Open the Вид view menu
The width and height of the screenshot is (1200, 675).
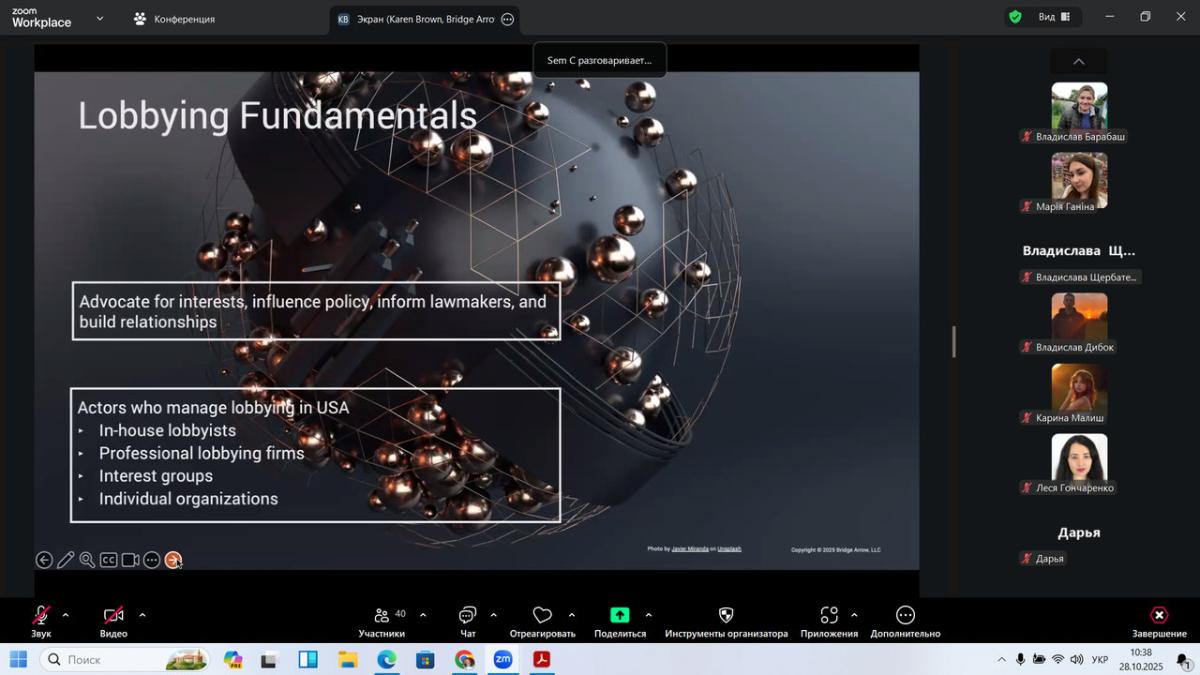(x=1053, y=17)
